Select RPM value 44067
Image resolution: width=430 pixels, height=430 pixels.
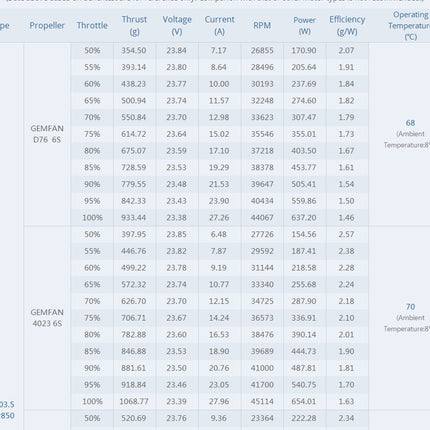[262, 218]
